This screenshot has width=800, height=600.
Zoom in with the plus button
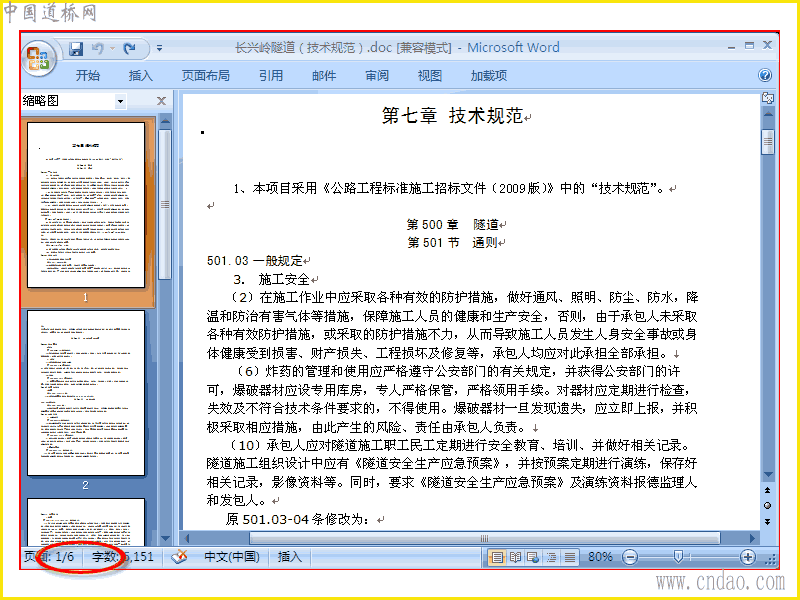click(747, 557)
